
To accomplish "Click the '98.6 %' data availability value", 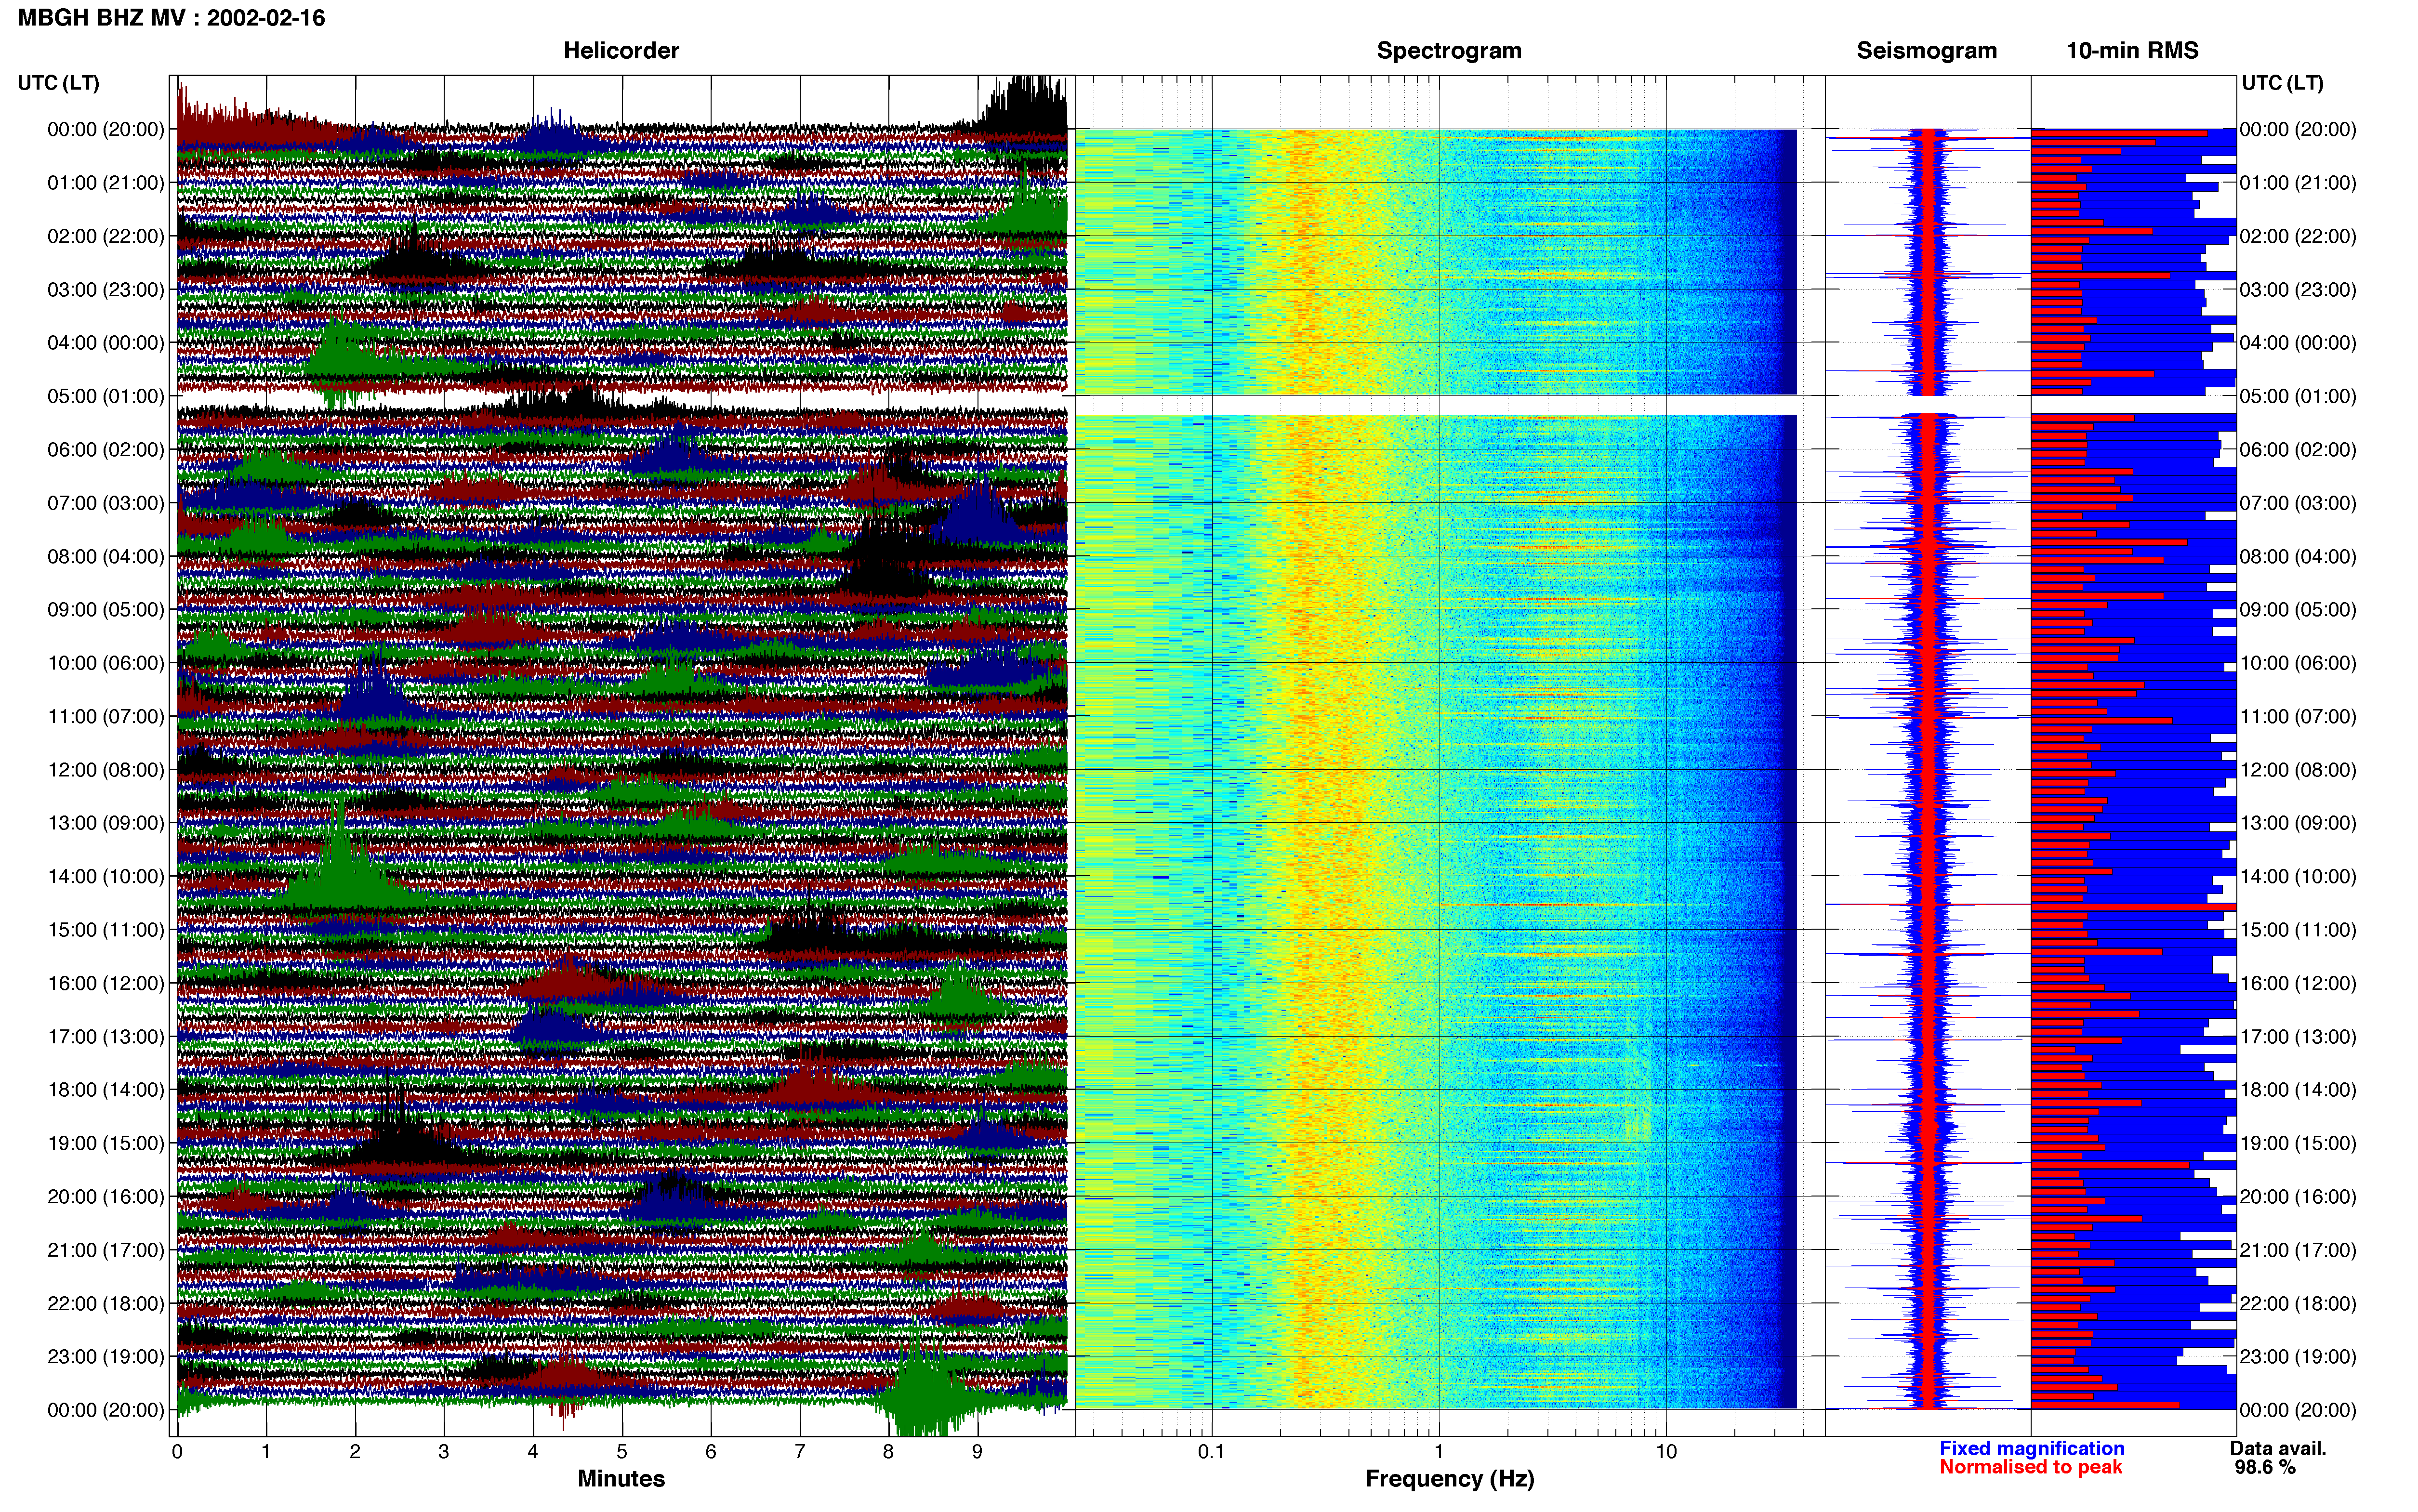I will click(x=2265, y=1467).
